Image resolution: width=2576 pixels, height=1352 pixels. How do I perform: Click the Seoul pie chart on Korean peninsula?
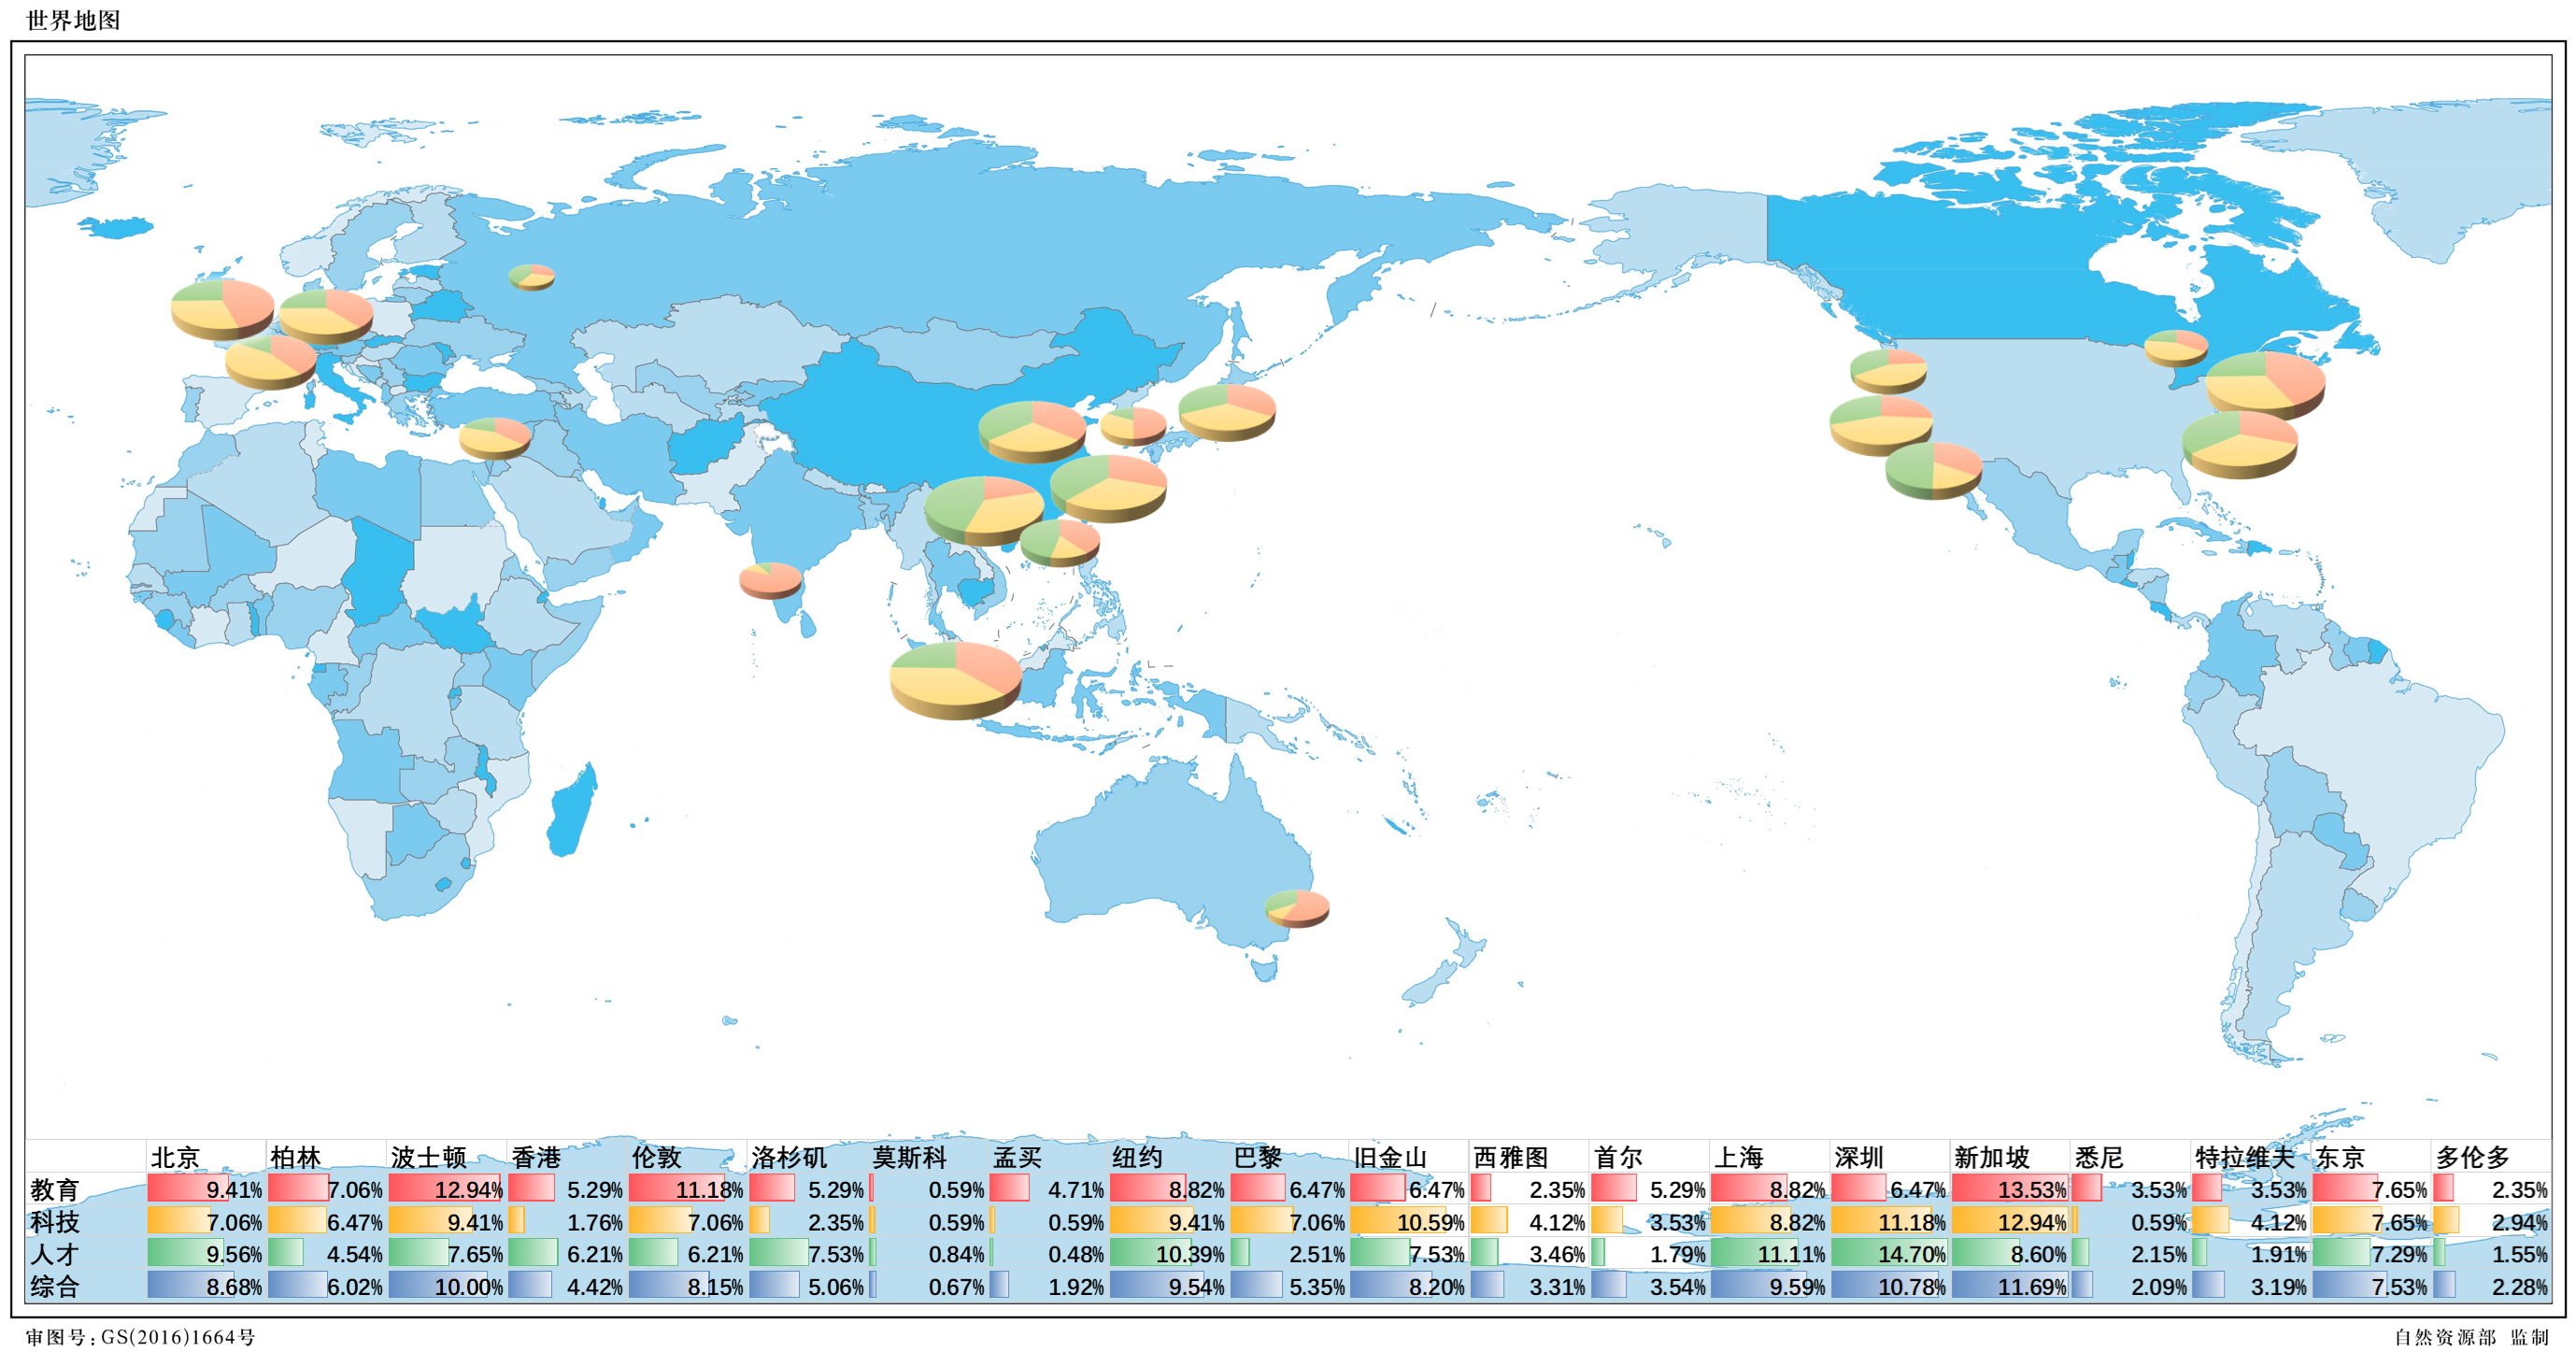coord(1133,424)
